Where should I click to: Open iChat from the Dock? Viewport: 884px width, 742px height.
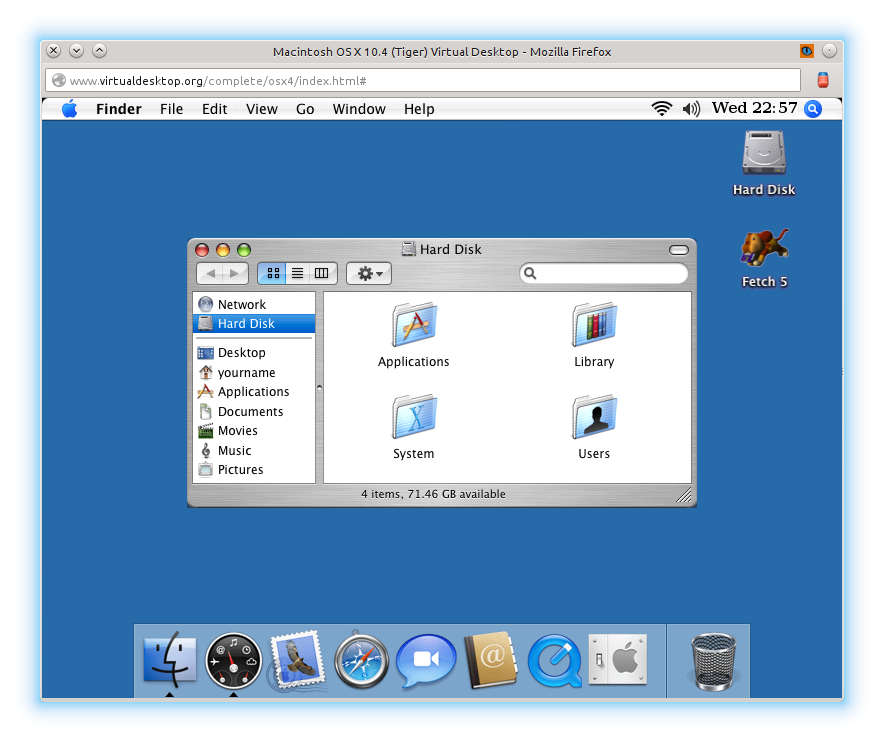pyautogui.click(x=425, y=661)
